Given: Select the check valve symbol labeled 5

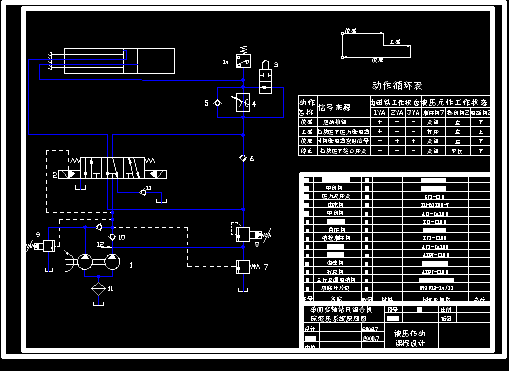Looking at the screenshot, I should pyautogui.click(x=217, y=103).
